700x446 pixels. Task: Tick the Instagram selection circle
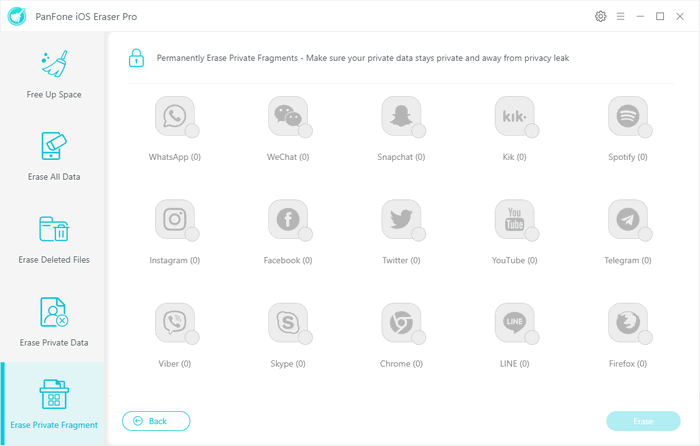[x=192, y=234]
